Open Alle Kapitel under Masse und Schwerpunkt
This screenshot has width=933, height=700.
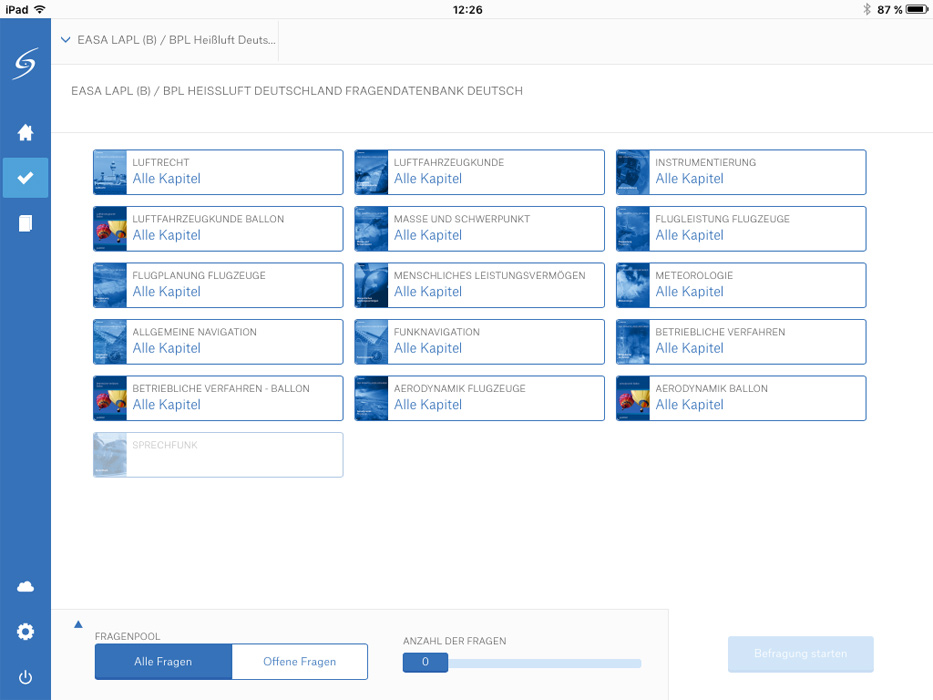coord(428,235)
